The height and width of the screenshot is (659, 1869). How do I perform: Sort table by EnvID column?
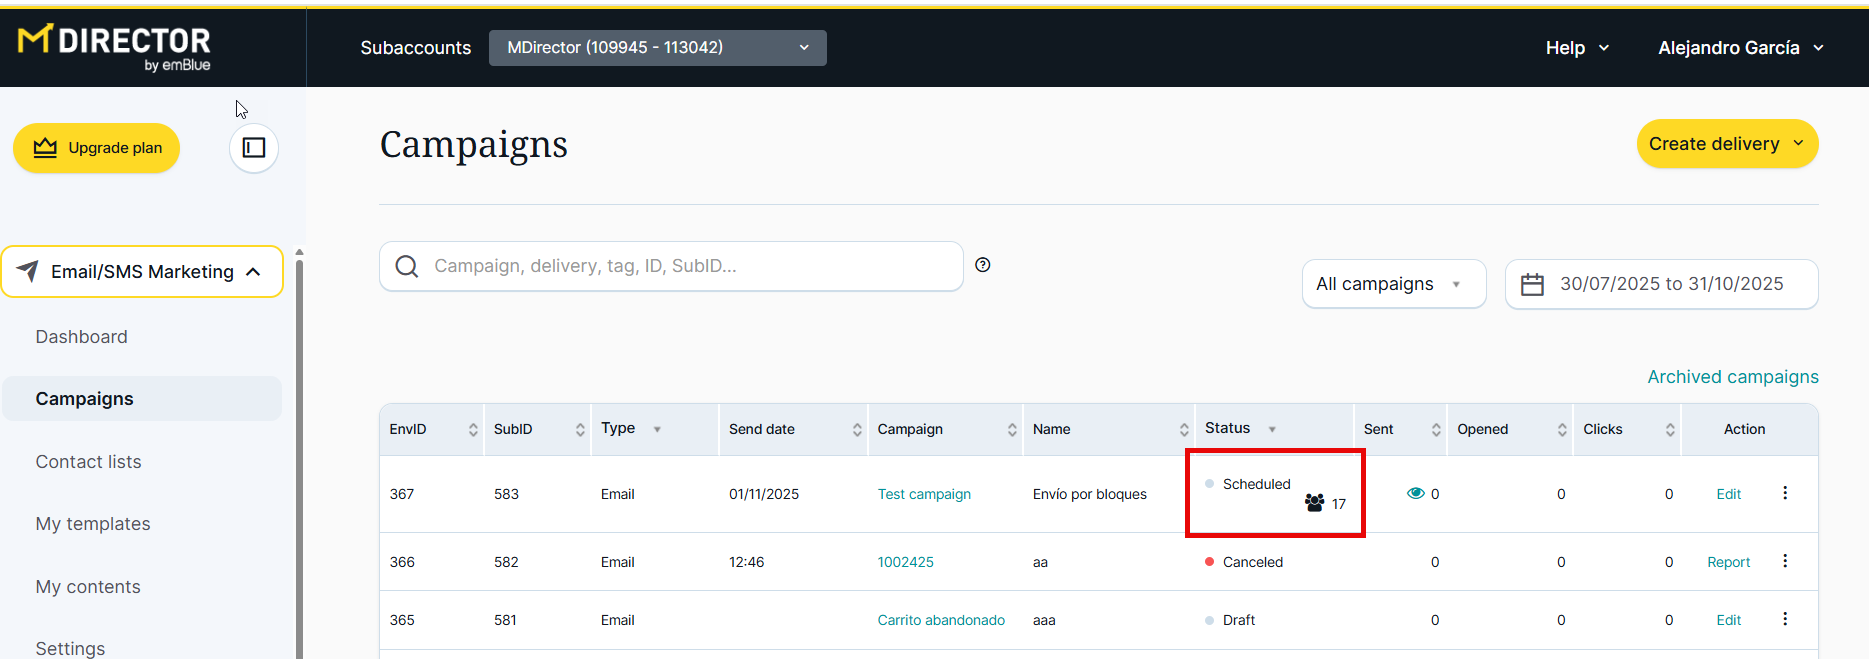[x=473, y=430]
